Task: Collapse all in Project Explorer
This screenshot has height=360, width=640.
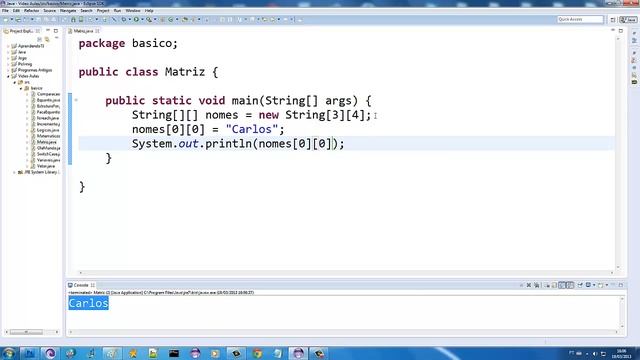Action: pyautogui.click(x=40, y=39)
